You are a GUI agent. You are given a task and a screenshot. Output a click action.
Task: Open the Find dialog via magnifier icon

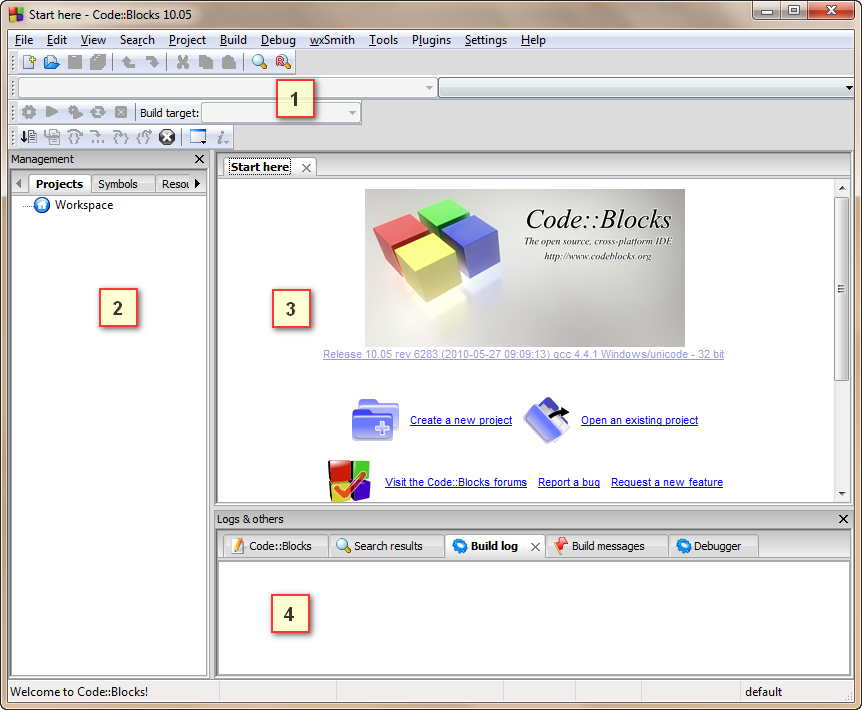click(x=258, y=61)
